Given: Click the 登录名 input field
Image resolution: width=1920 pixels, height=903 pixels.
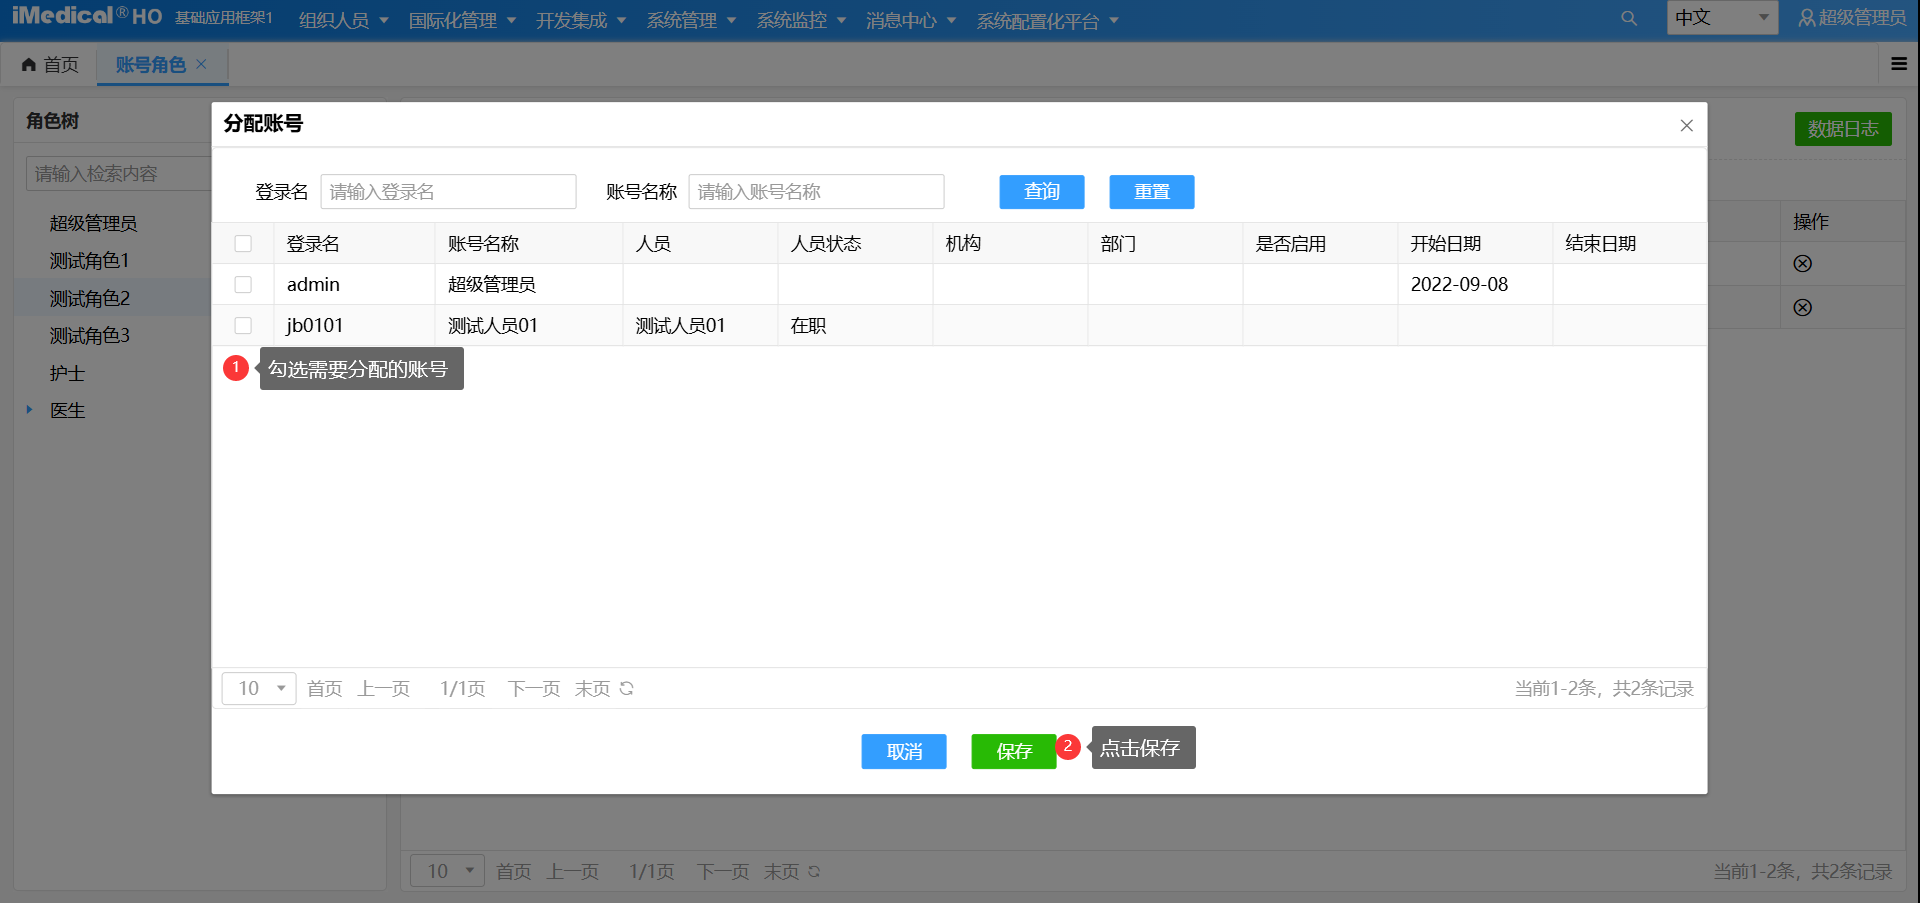Looking at the screenshot, I should 448,192.
